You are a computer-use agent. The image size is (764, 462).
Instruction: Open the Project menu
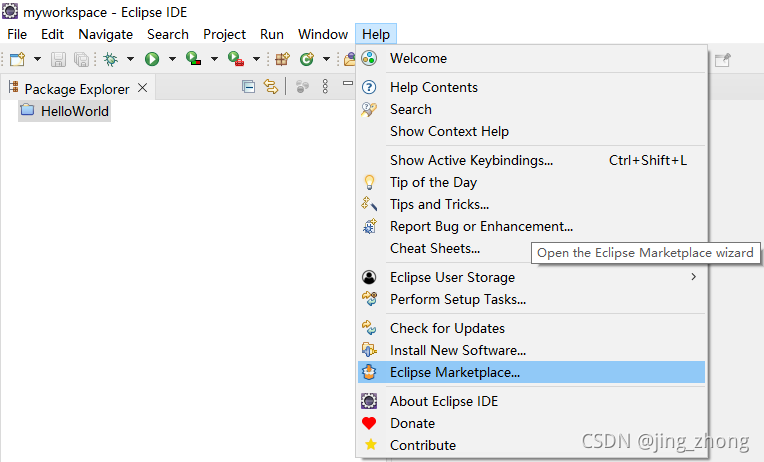click(x=224, y=35)
